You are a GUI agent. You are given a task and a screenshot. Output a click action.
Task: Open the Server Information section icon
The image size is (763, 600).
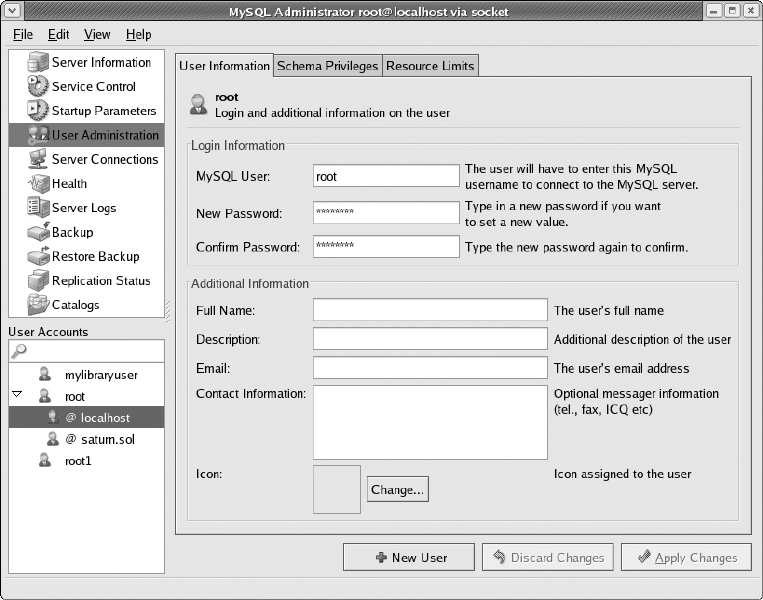[x=38, y=62]
